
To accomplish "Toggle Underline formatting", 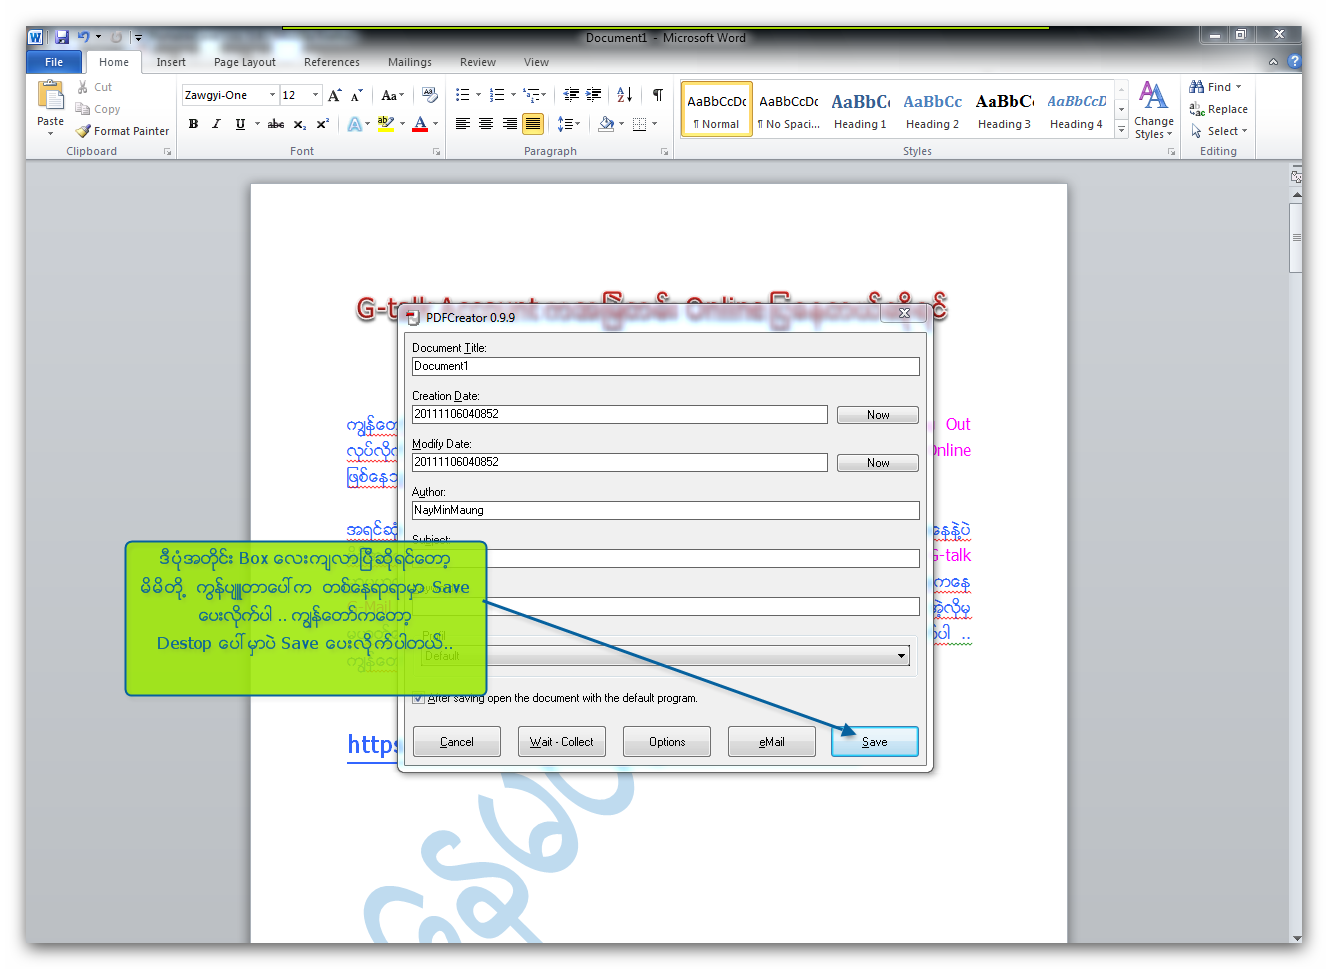I will coord(240,124).
